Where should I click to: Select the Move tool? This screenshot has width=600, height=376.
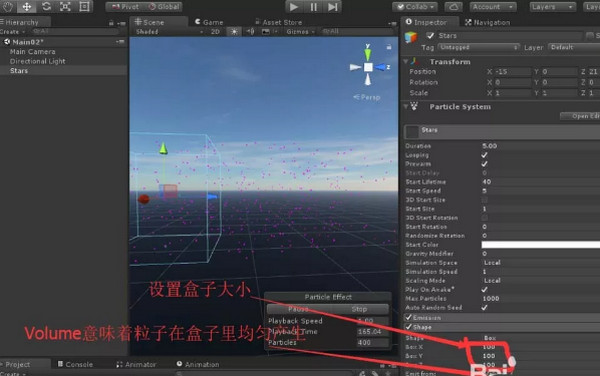[x=26, y=6]
